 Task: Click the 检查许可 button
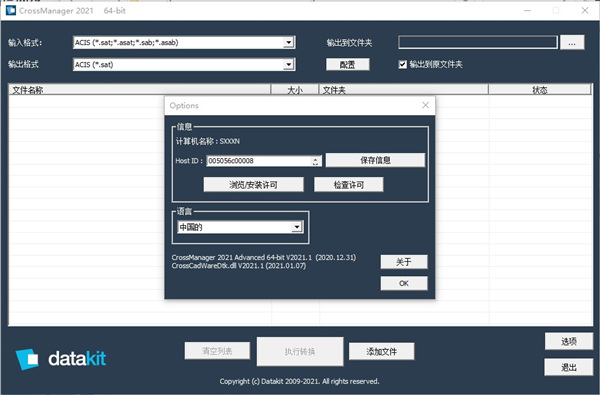coord(349,184)
